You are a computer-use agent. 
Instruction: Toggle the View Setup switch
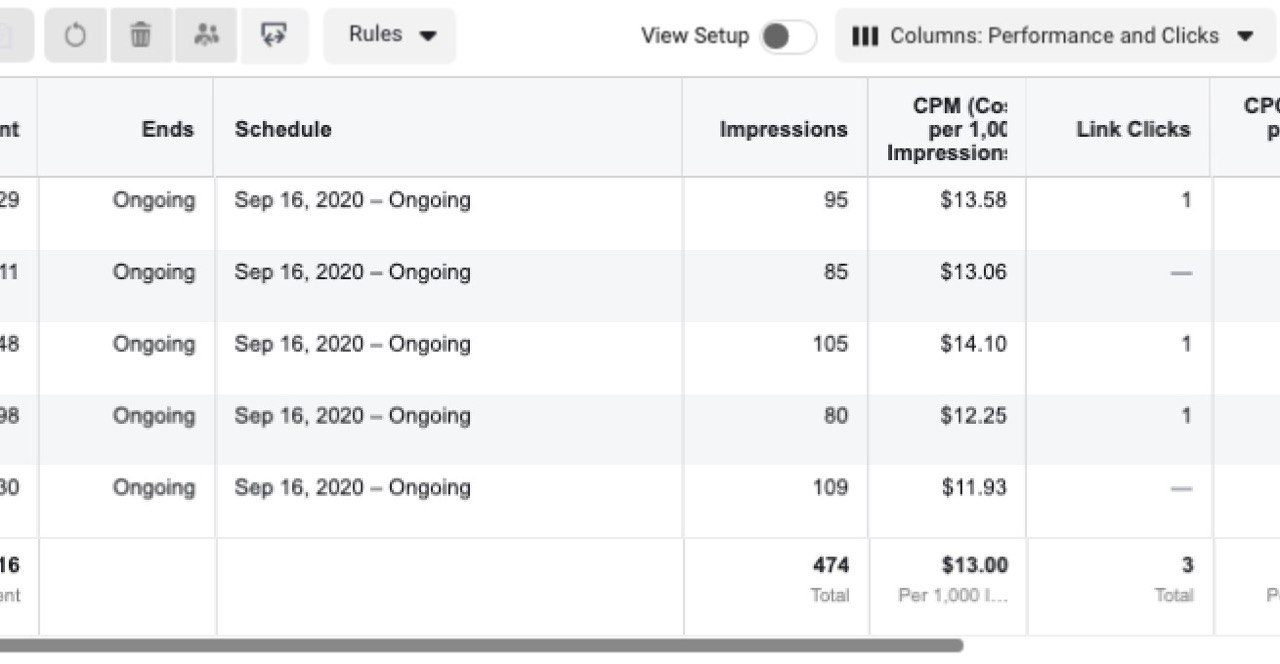[x=788, y=36]
